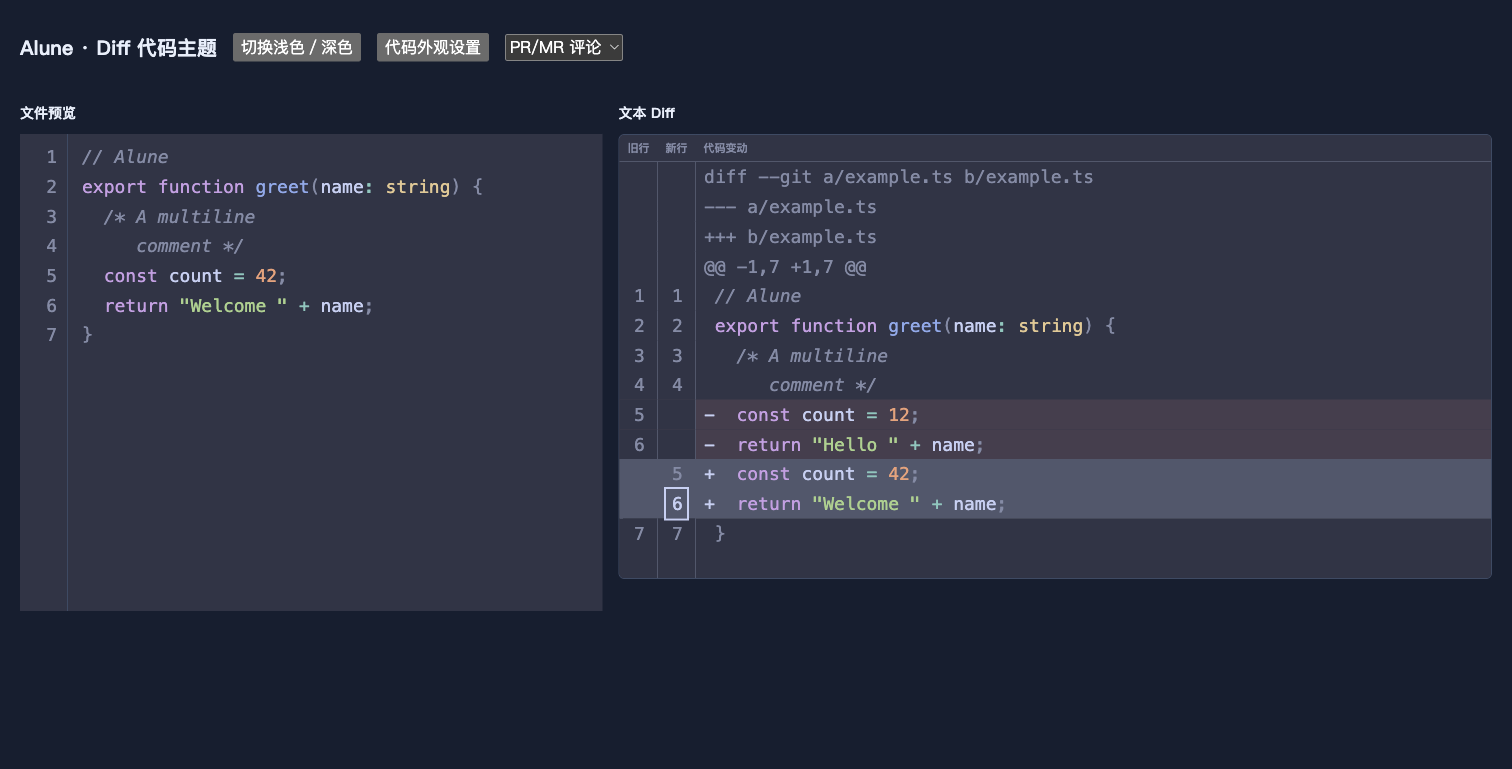Click the diff --git a/example.ts header line

click(898, 177)
